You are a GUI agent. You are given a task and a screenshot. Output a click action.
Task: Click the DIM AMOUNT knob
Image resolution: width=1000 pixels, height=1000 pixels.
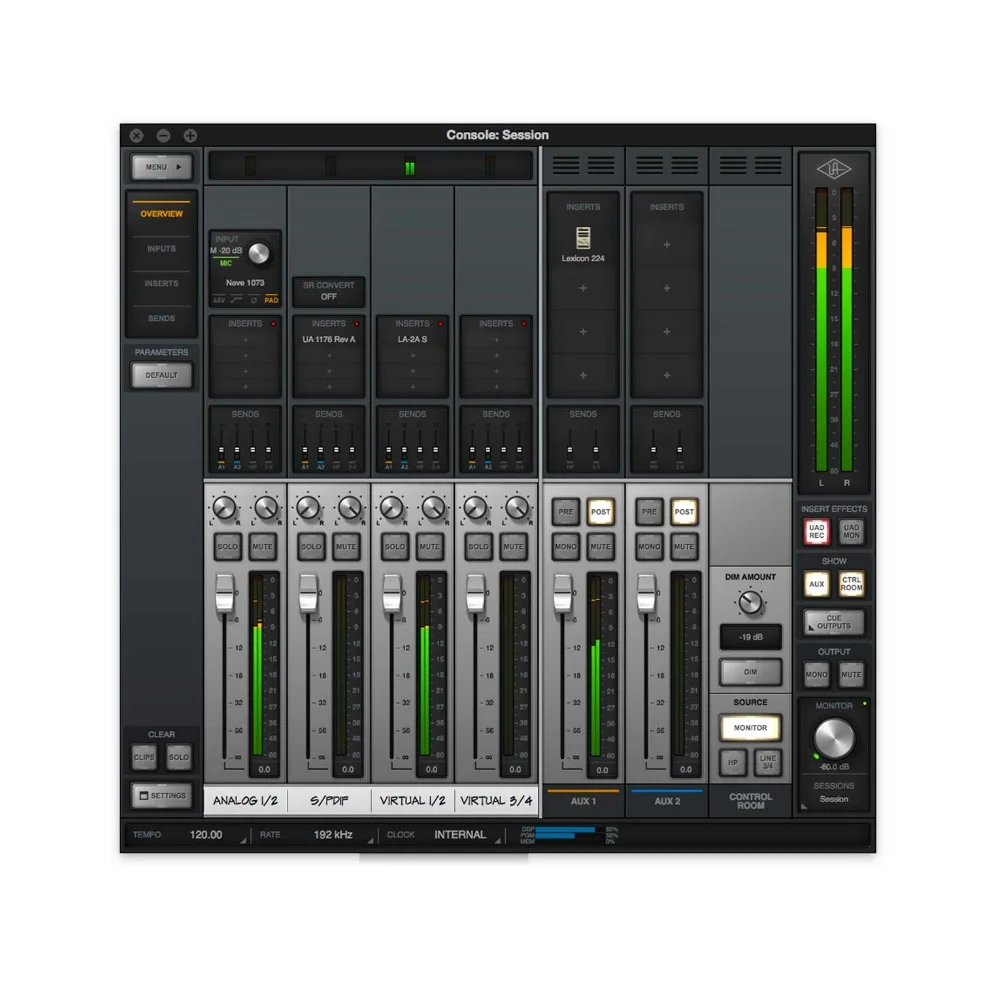(x=750, y=602)
